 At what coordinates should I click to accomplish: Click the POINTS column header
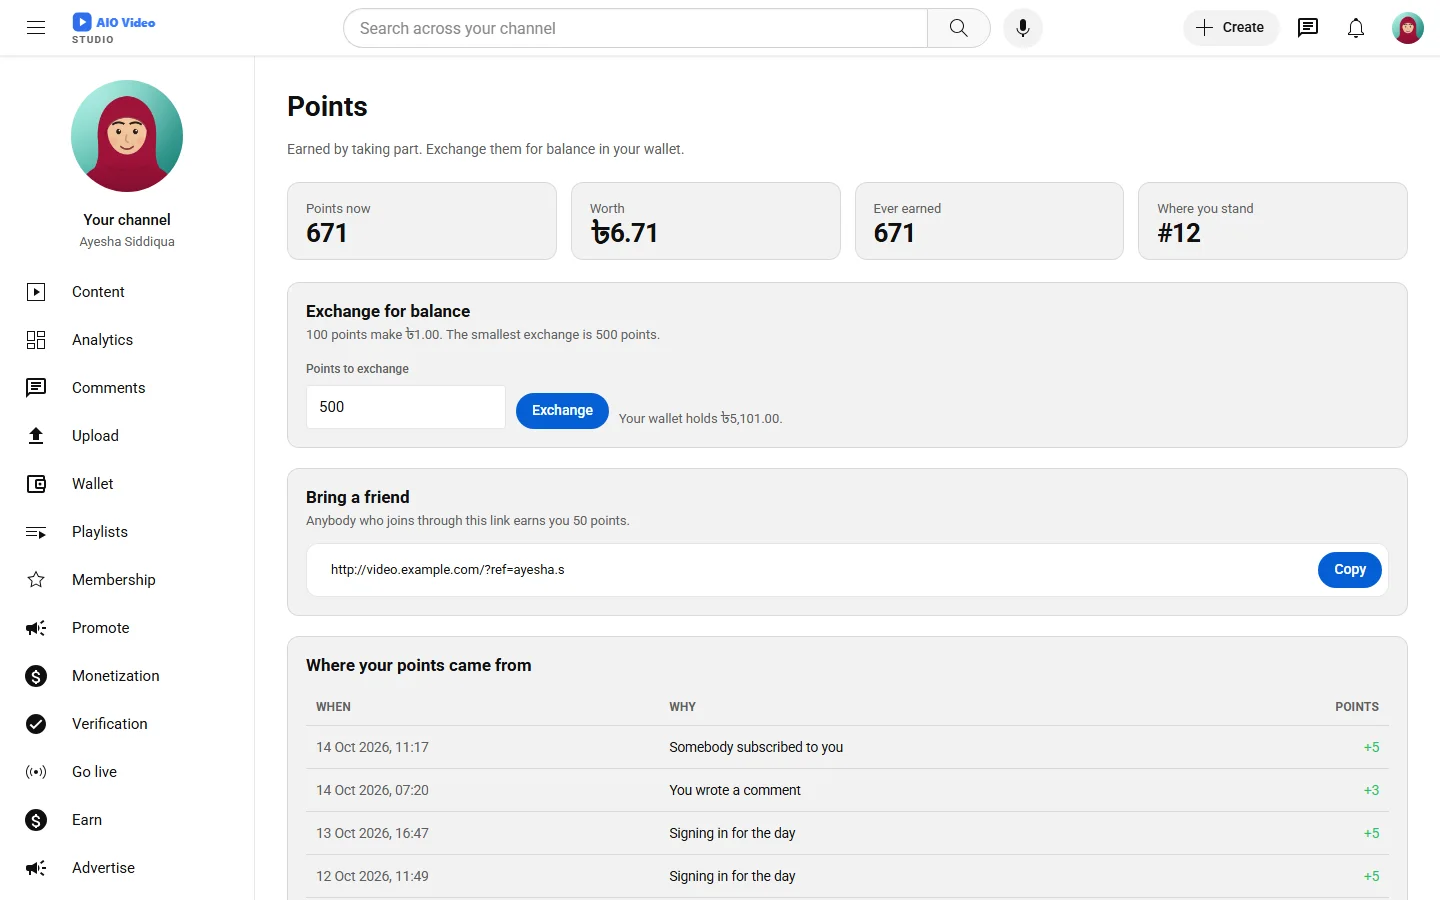[x=1357, y=707]
